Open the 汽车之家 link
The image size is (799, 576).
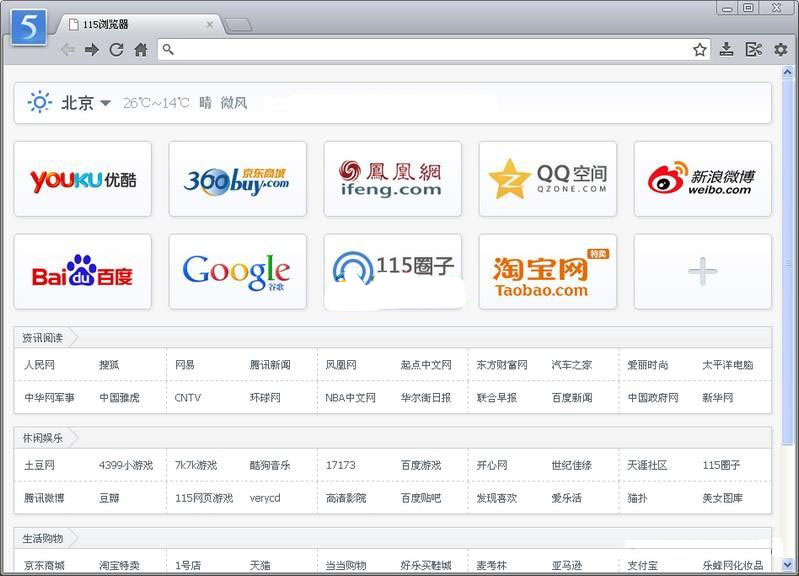(x=572, y=365)
